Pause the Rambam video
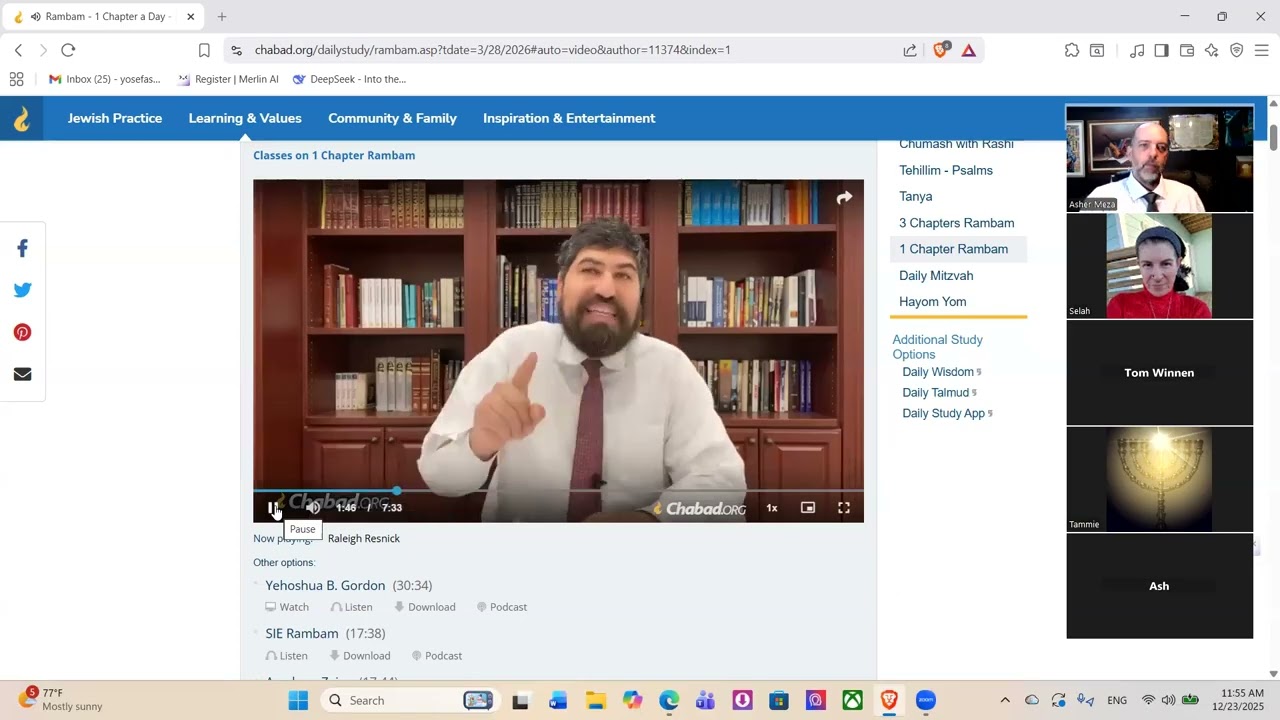 pyautogui.click(x=273, y=508)
